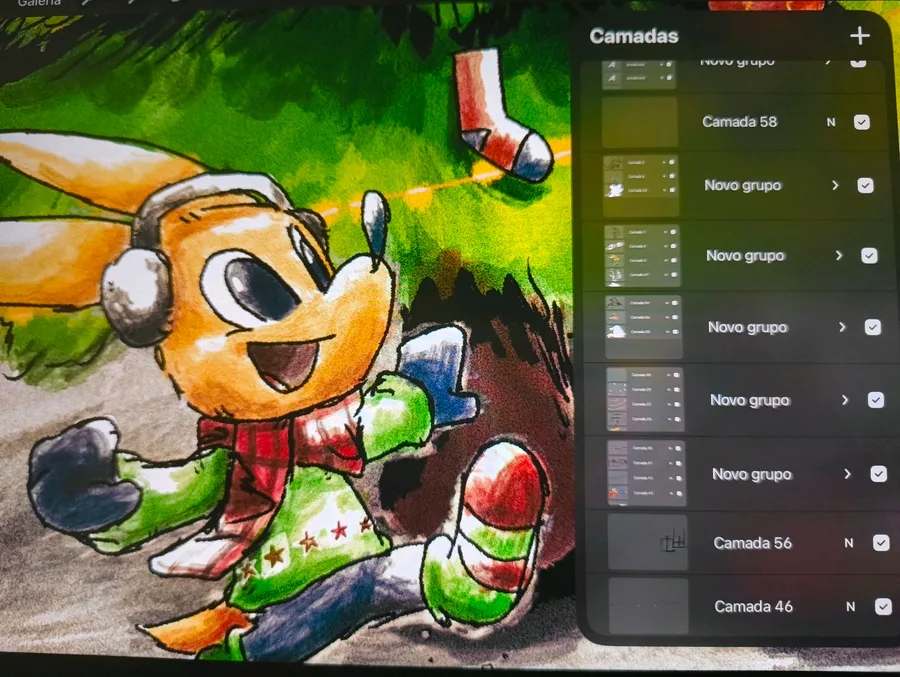This screenshot has height=677, width=900.
Task: Toggle visibility of Novo grupo two rows below Camada 58
Action: point(869,256)
